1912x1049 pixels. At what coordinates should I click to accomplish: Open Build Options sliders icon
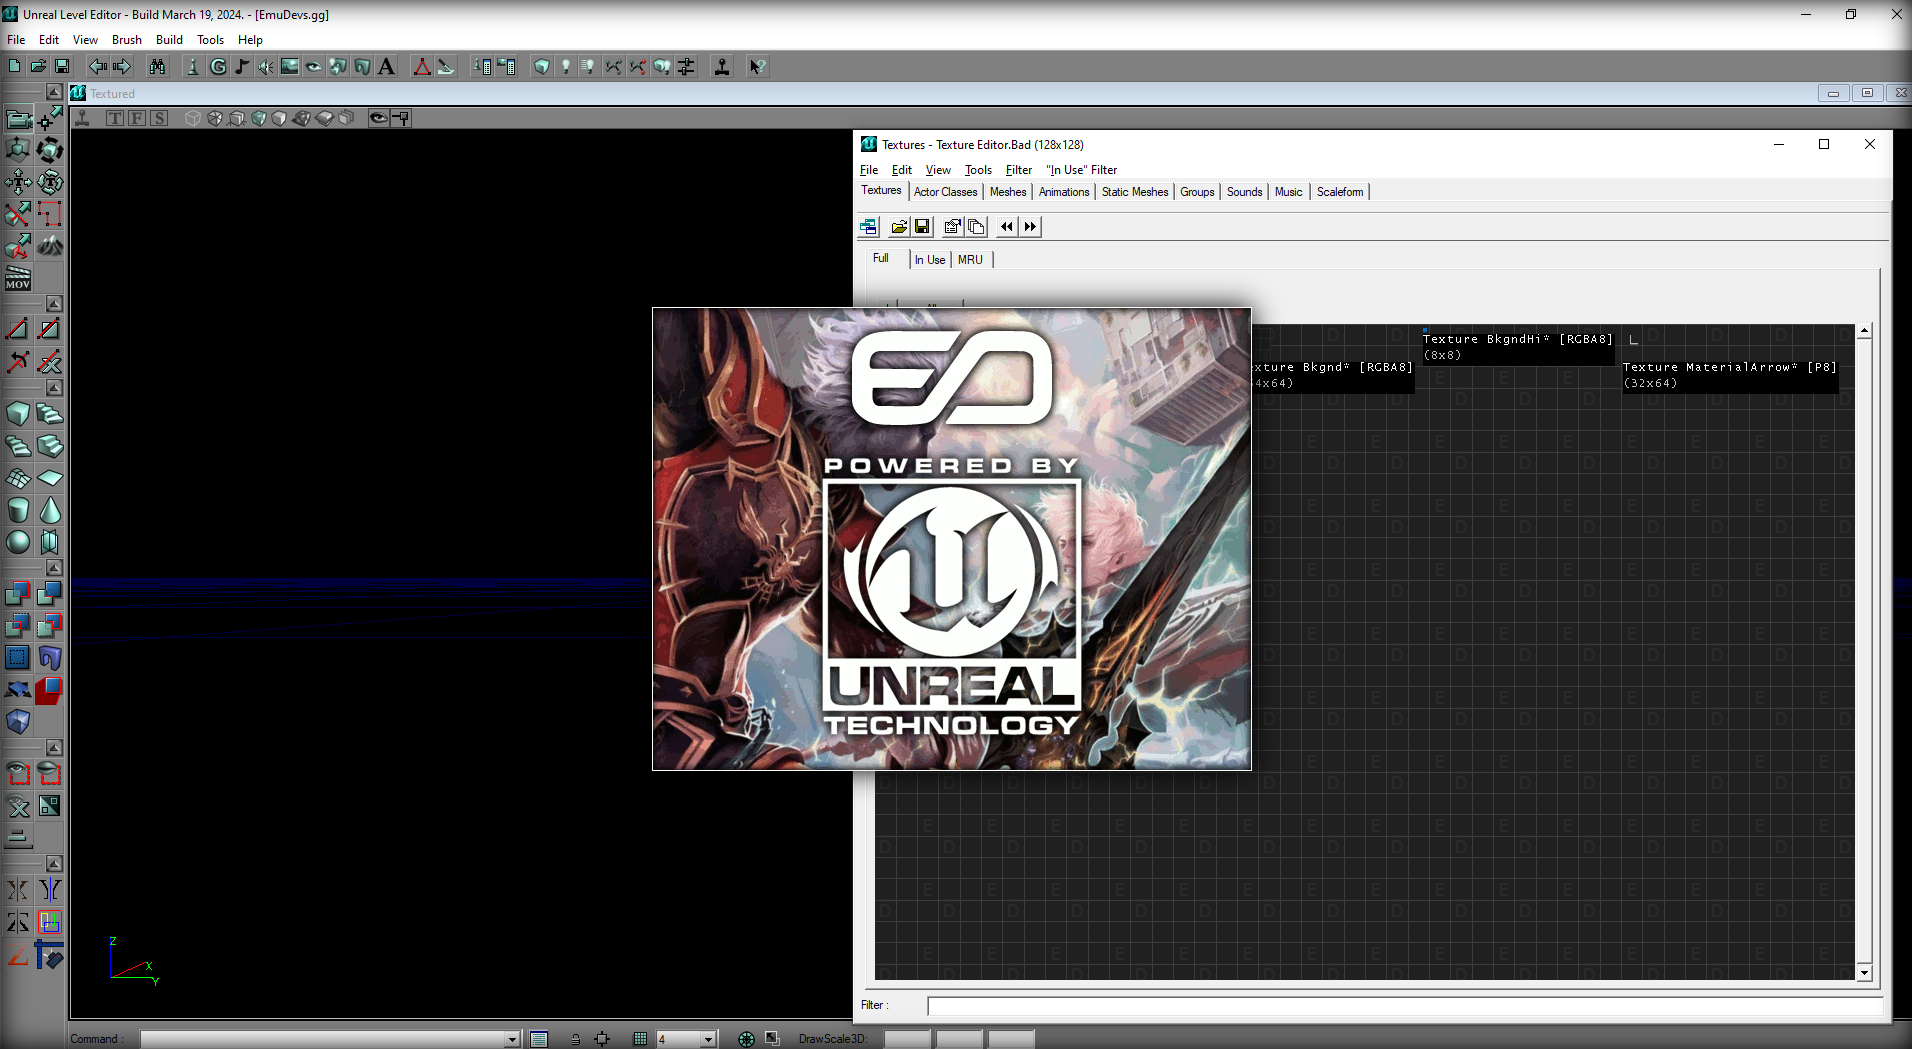tap(686, 66)
